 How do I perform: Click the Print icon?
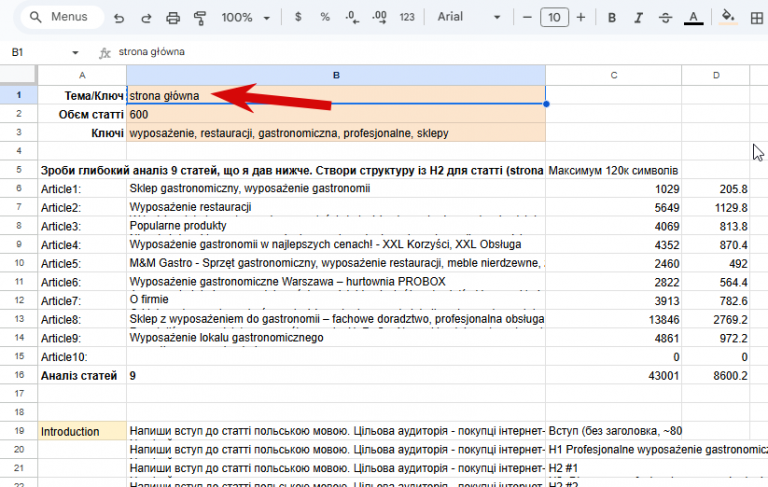click(173, 18)
